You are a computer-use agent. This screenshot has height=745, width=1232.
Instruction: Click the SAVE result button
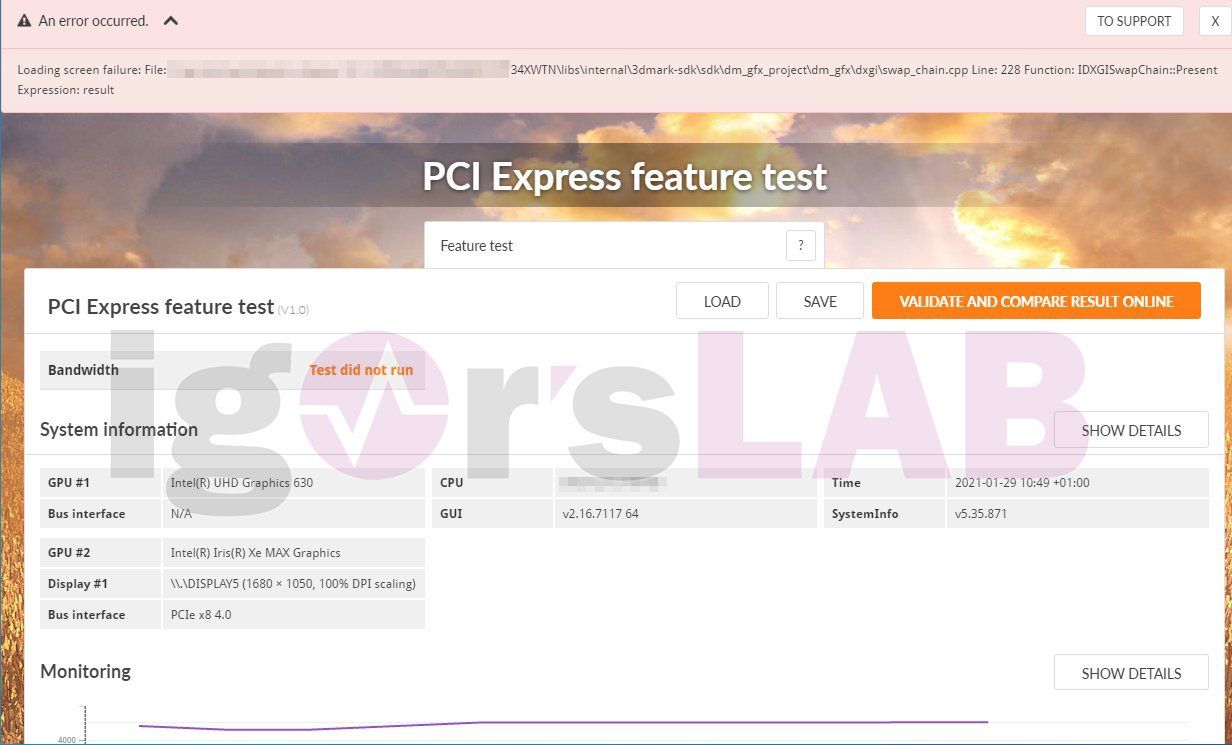coord(820,301)
